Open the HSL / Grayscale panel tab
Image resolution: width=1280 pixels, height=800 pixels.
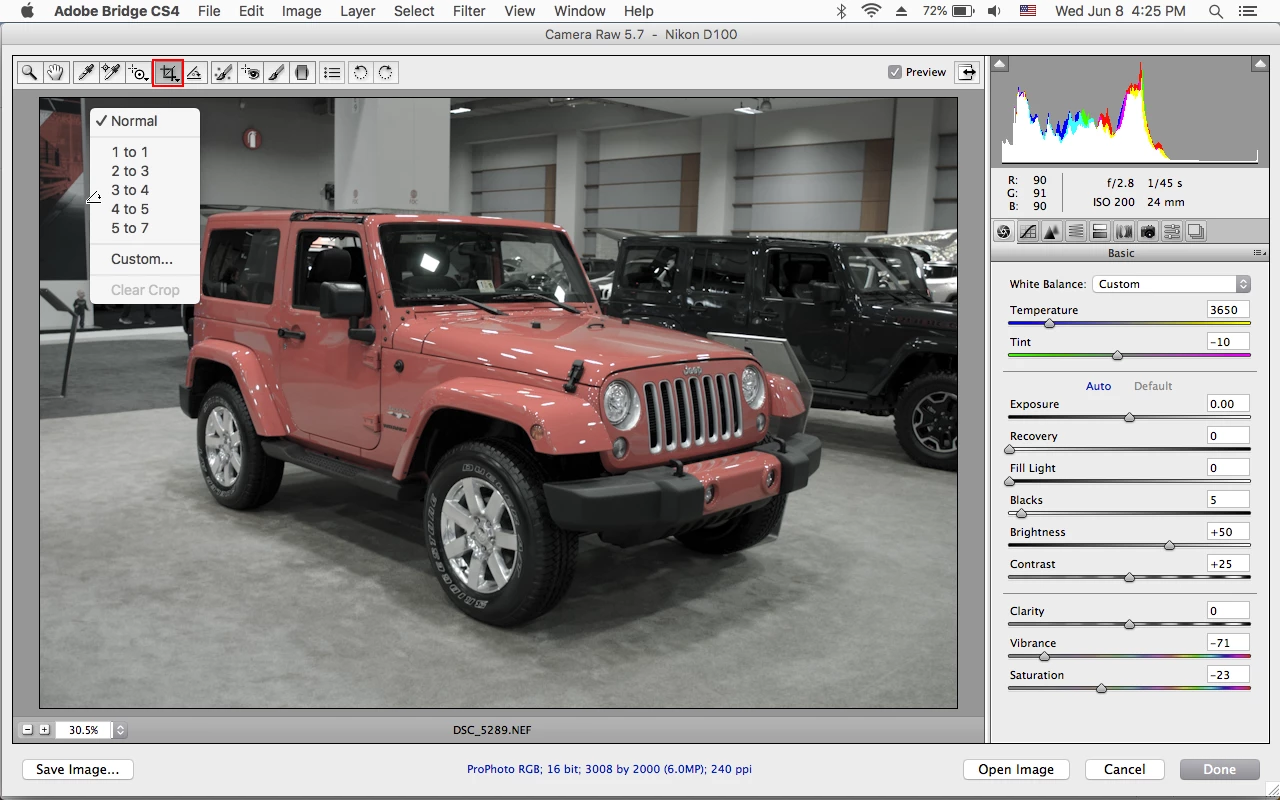pyautogui.click(x=1076, y=232)
